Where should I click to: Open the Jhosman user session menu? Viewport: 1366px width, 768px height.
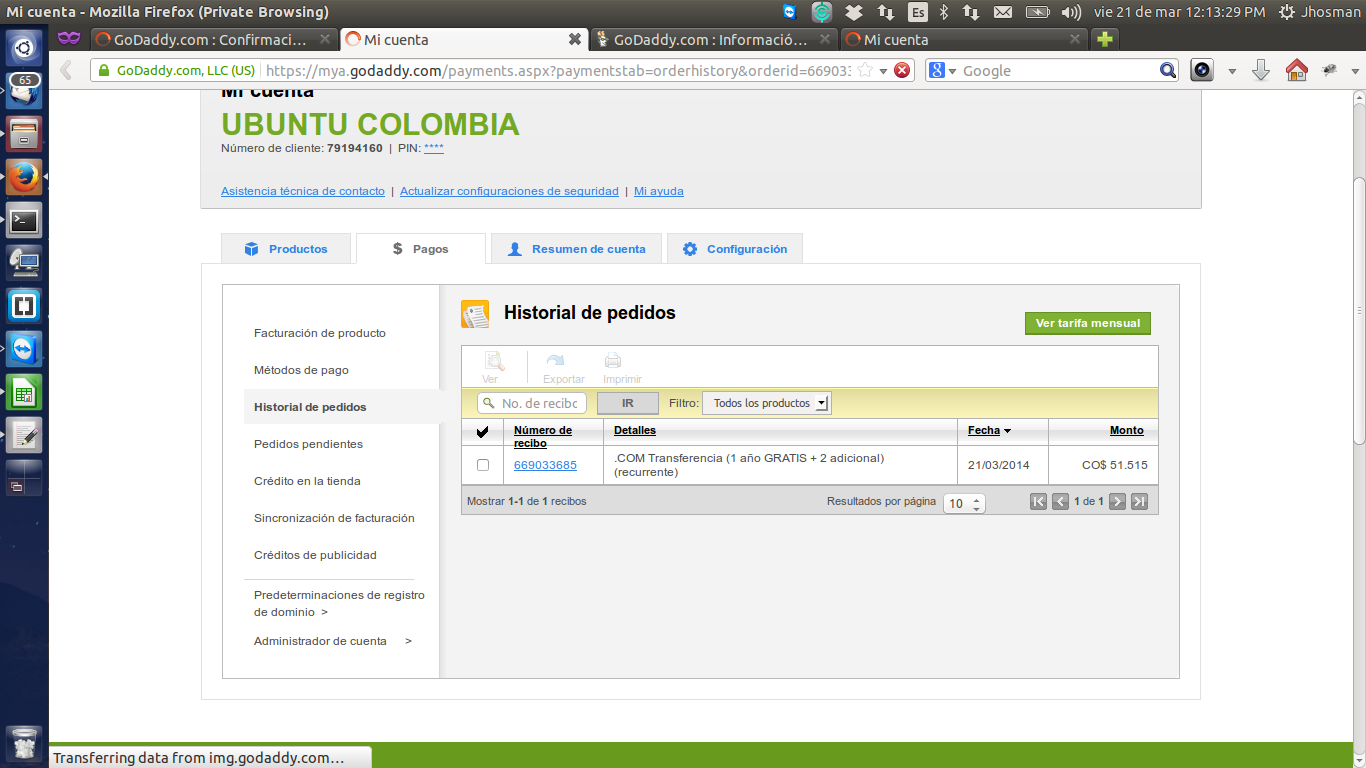[x=1320, y=12]
